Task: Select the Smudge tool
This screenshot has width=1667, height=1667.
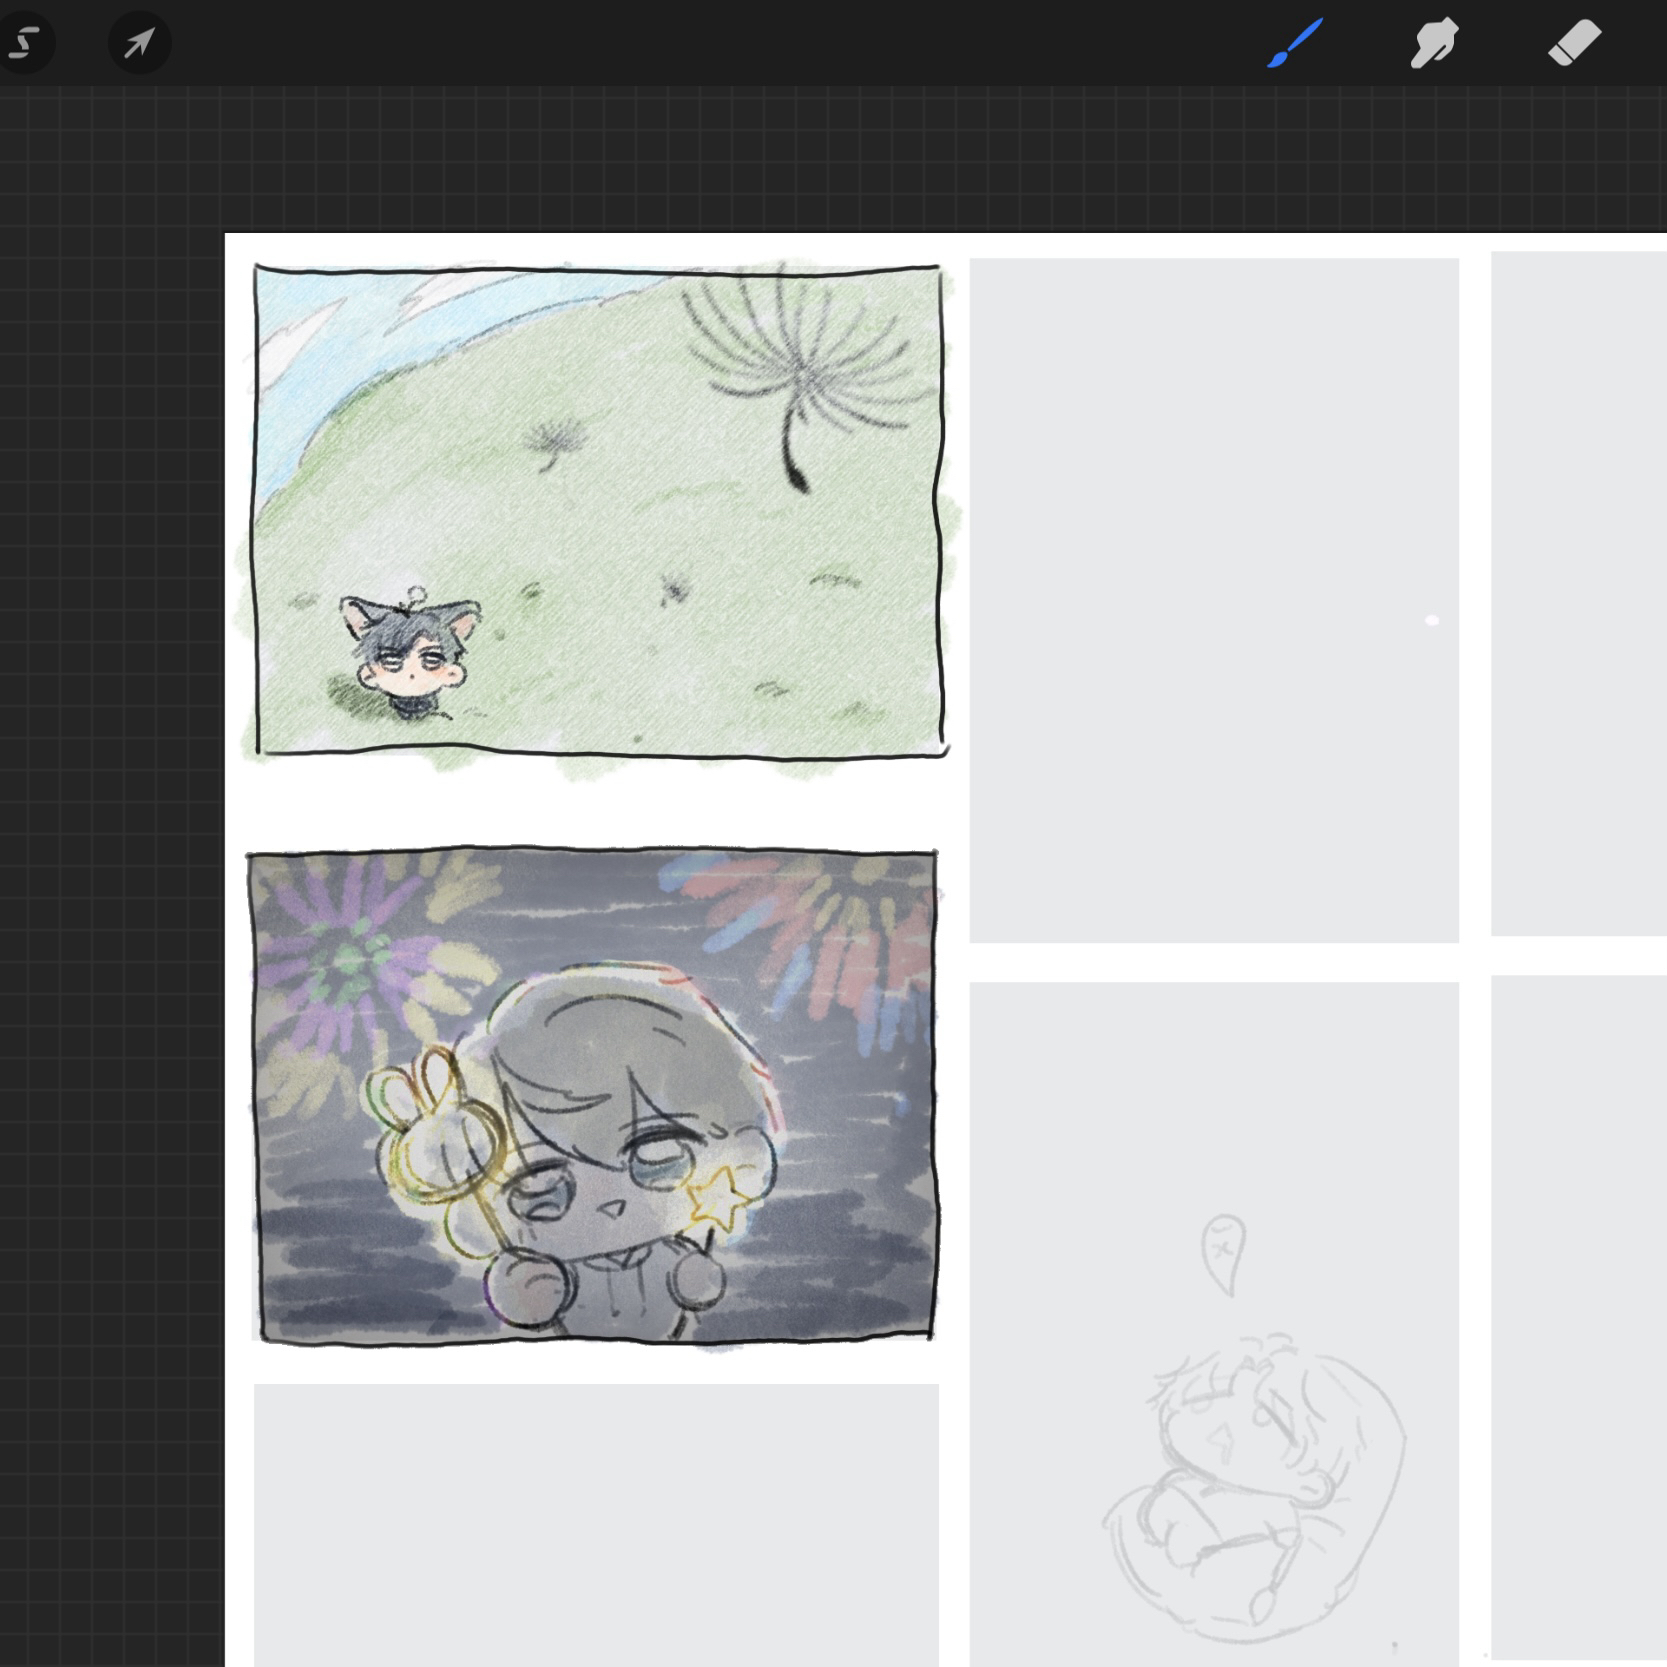Action: [1434, 44]
